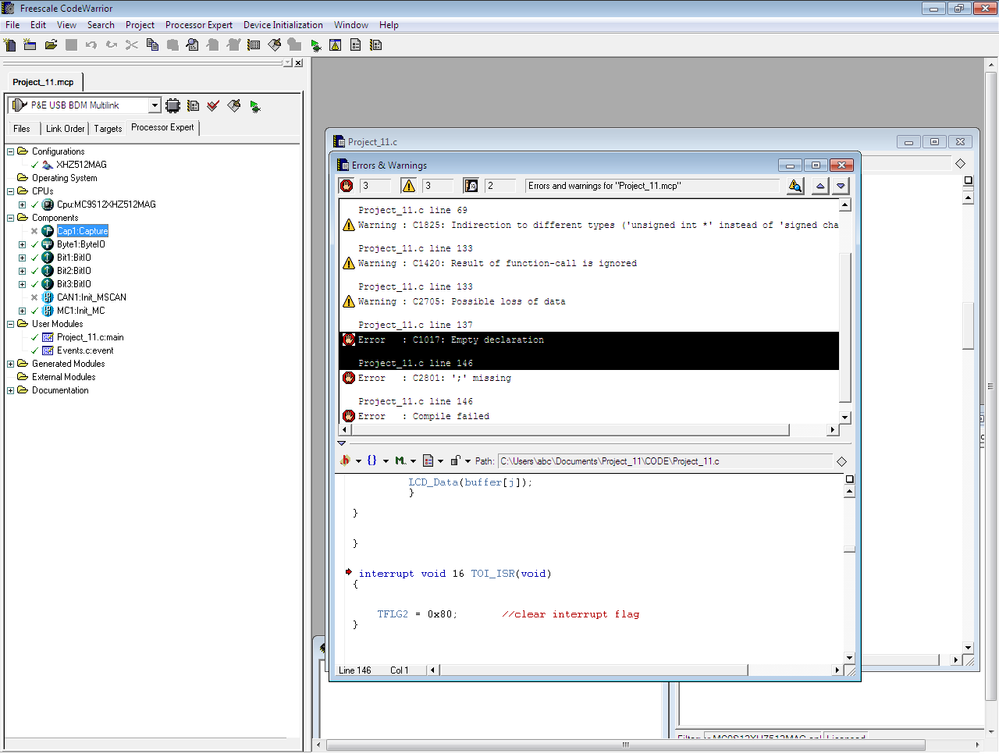
Task: Expand the Documentation folder
Action: 10,391
